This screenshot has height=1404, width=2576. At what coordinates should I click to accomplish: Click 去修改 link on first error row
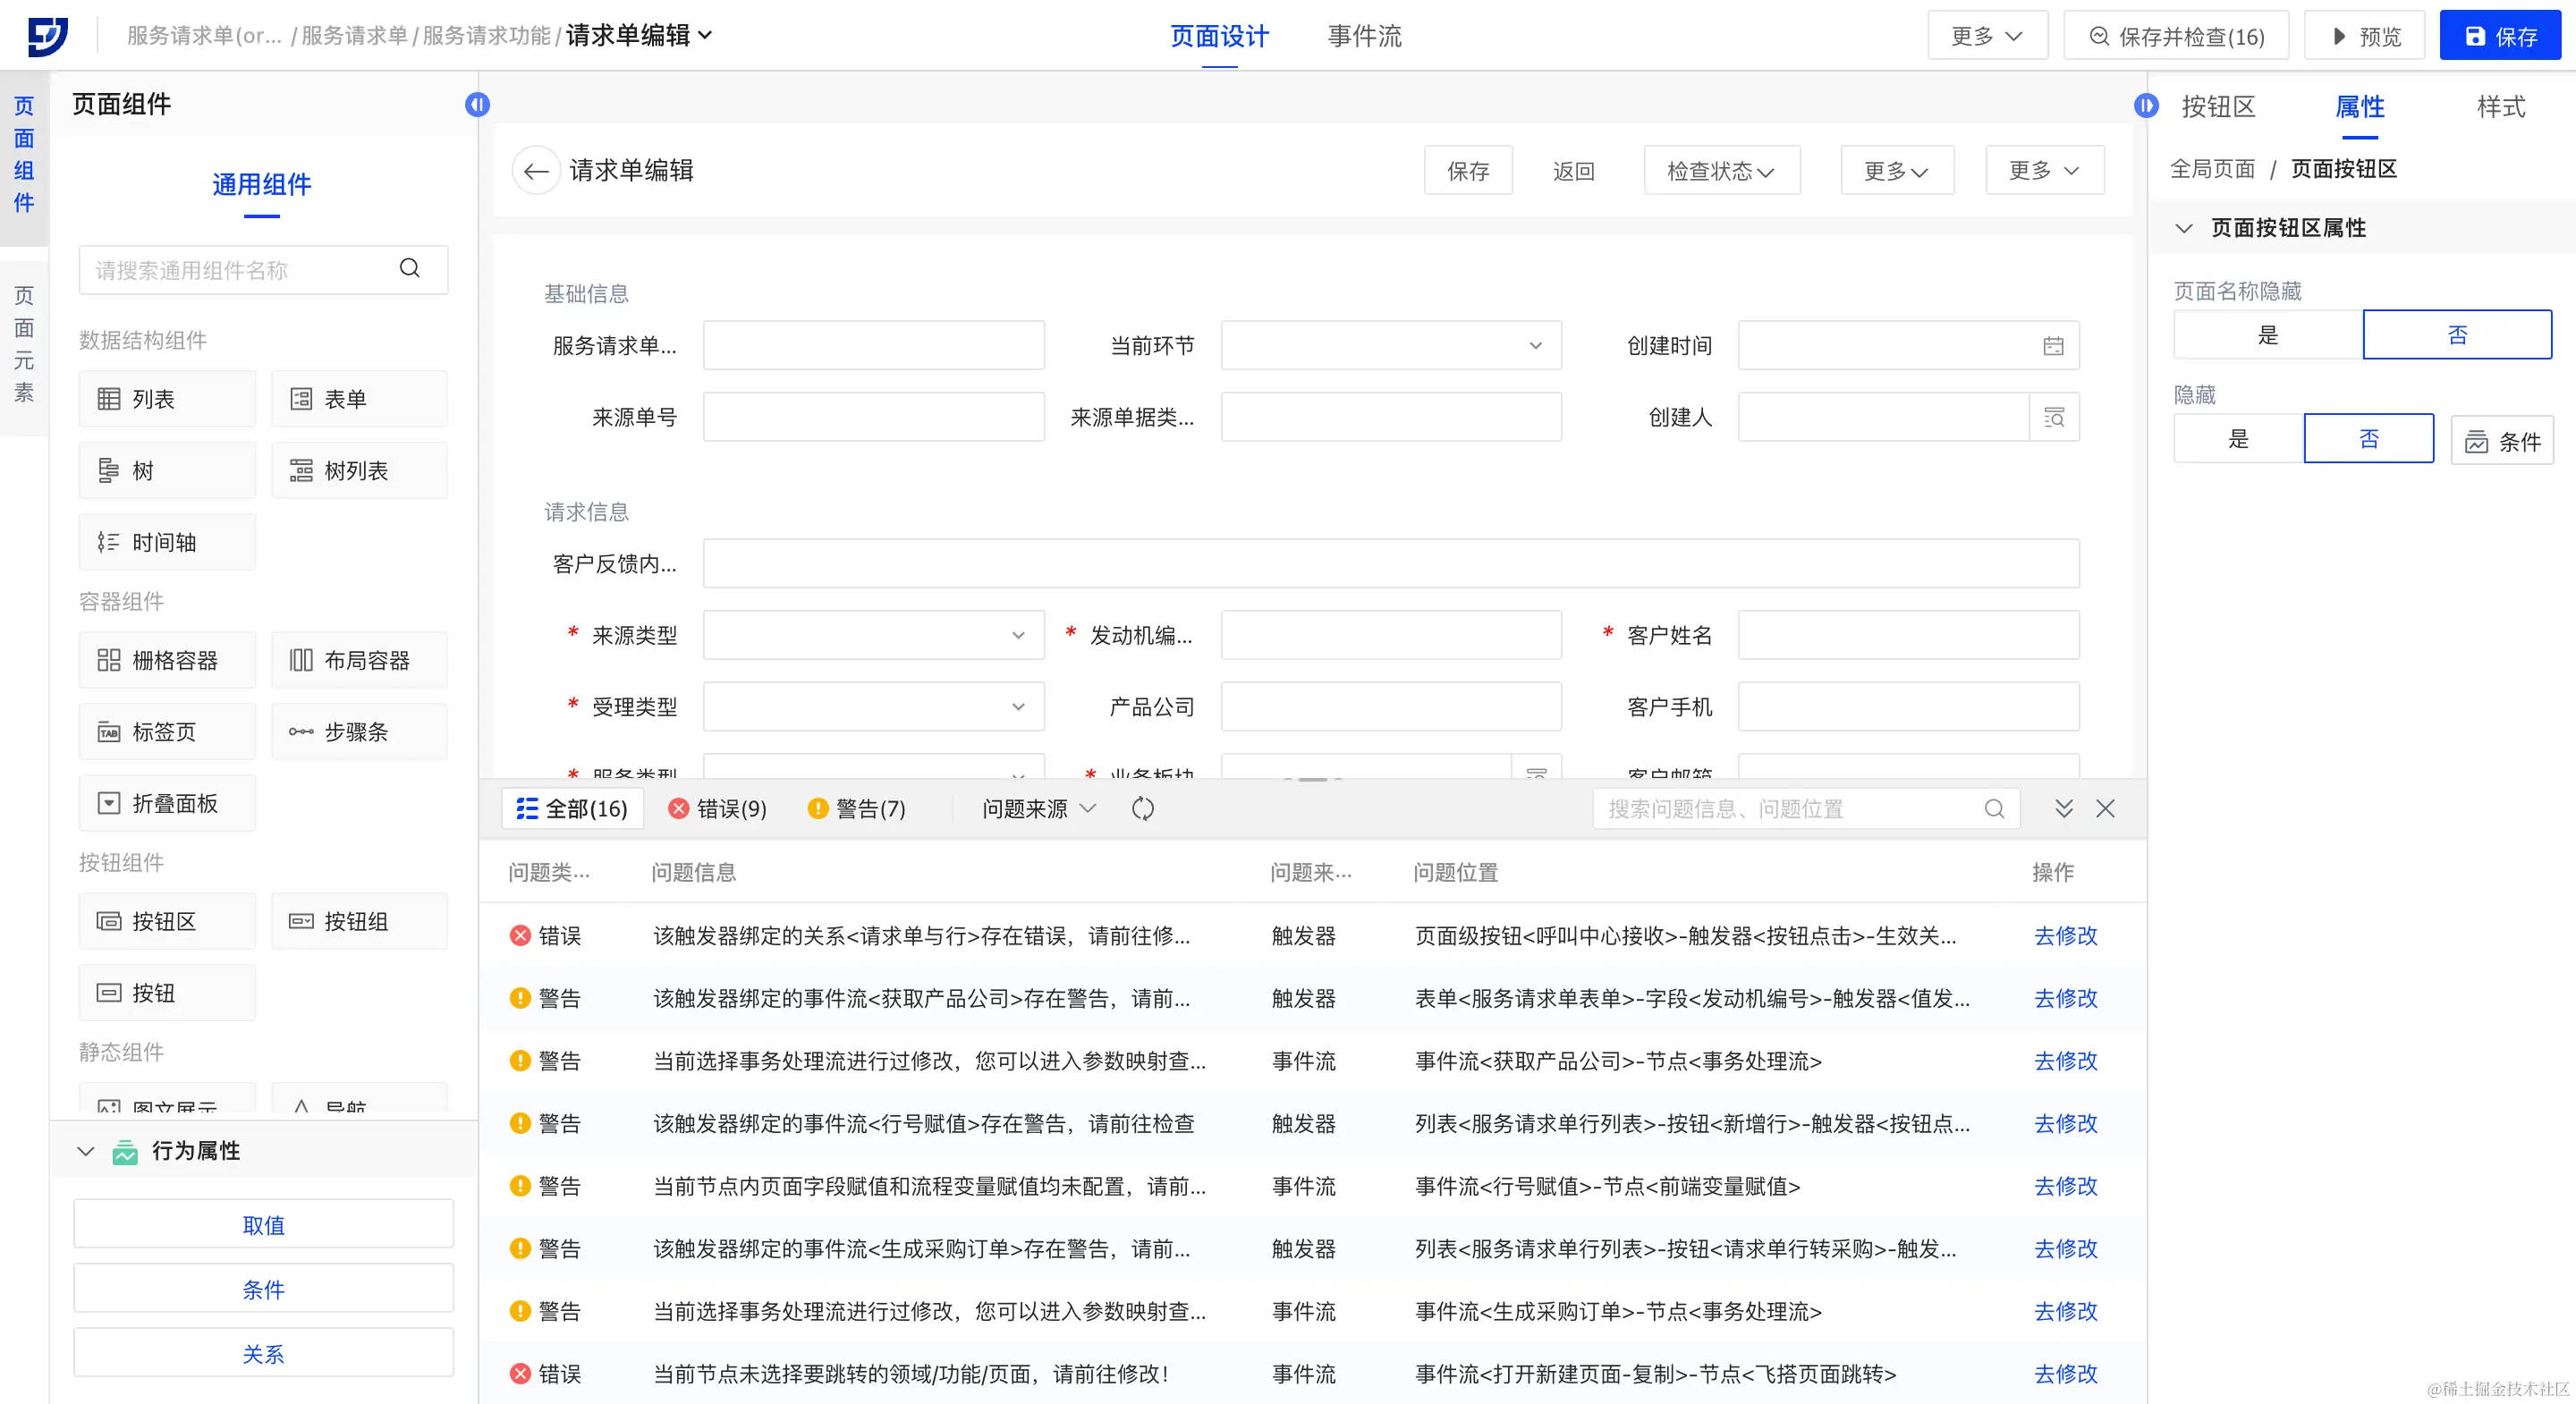[x=2065, y=936]
